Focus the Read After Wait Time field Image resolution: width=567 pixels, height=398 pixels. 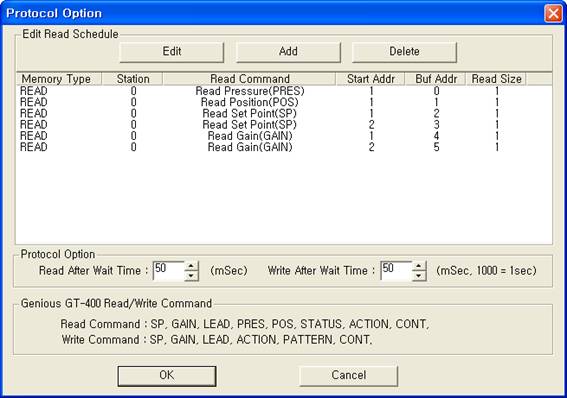point(169,271)
